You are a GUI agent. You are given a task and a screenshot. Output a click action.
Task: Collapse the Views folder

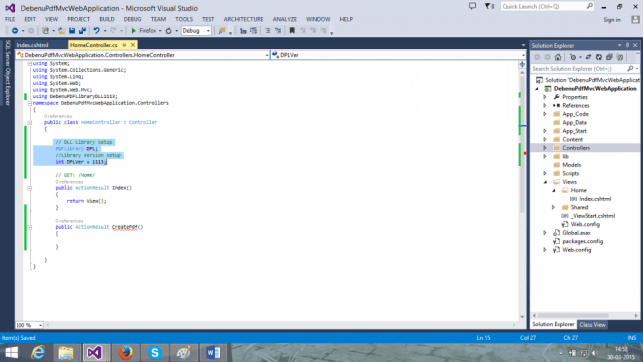point(545,182)
